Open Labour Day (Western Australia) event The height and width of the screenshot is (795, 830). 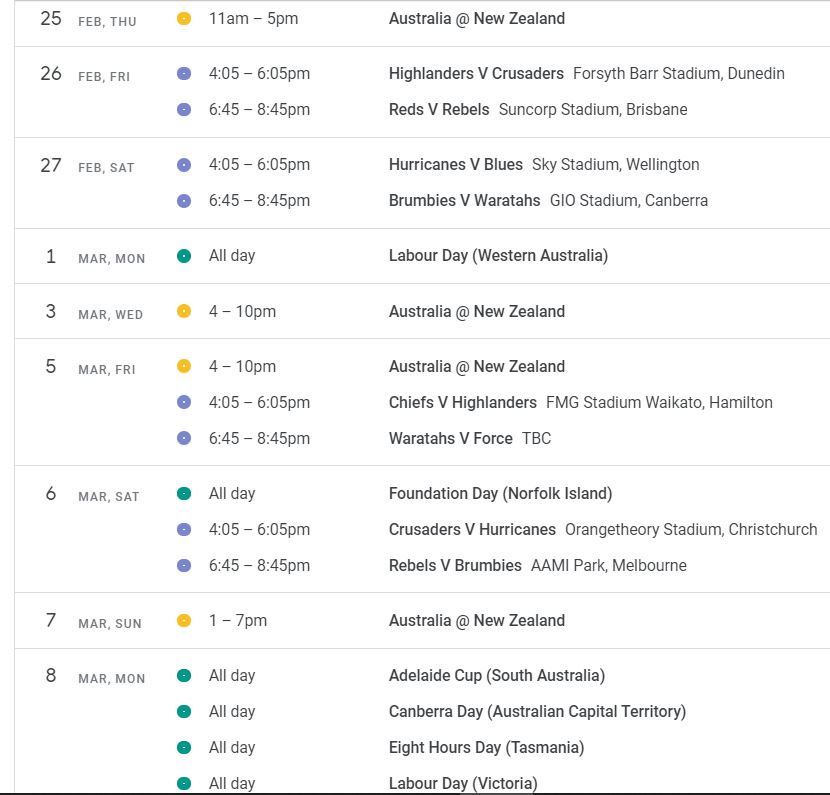click(500, 256)
